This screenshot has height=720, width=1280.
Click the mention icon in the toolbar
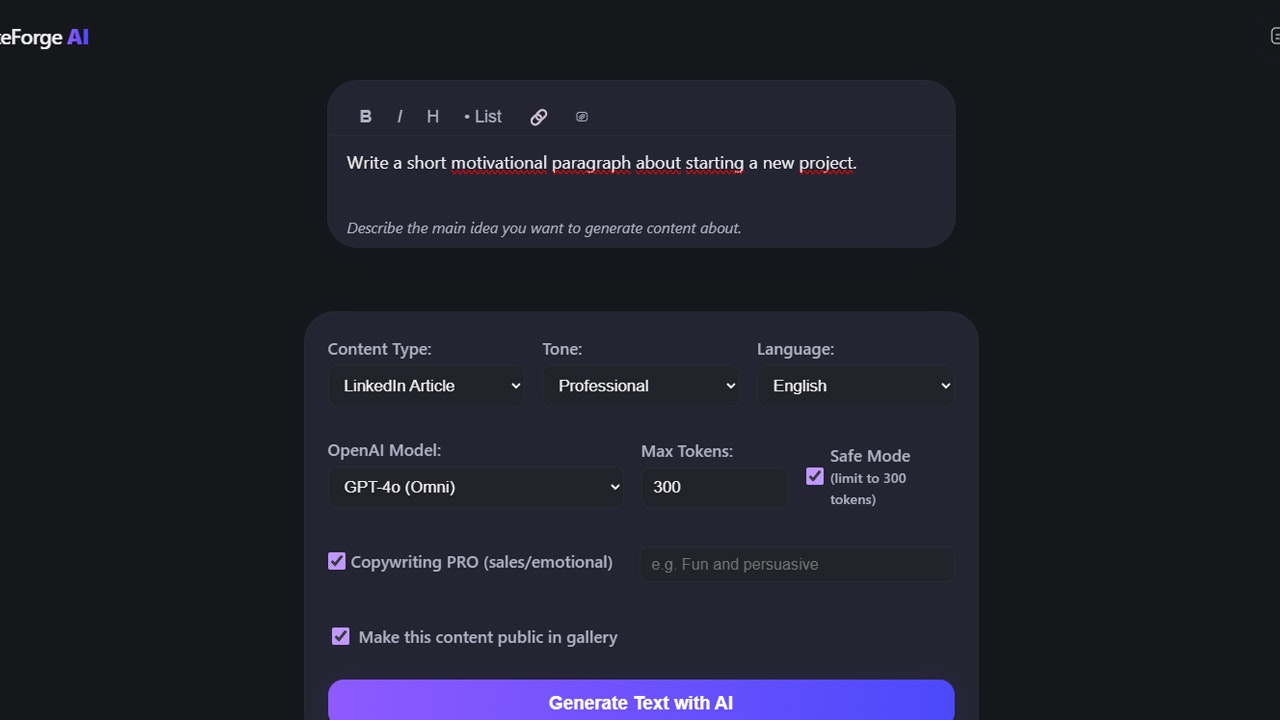click(581, 116)
